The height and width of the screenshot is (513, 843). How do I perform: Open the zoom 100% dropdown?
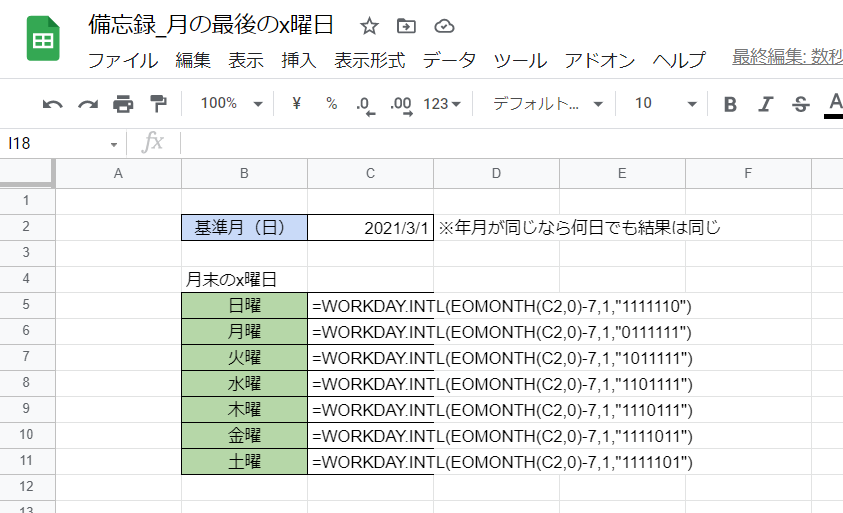[232, 103]
